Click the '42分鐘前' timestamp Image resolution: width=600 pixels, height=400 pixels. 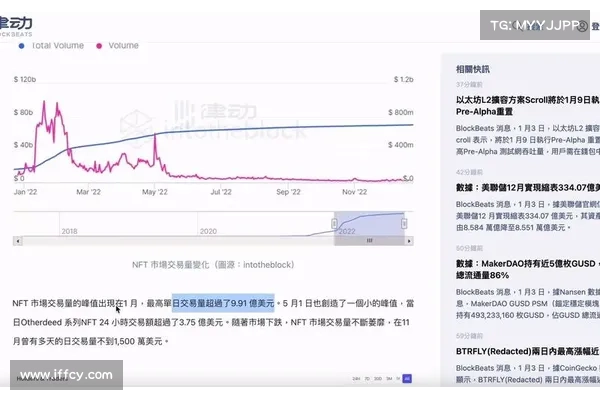[469, 172]
